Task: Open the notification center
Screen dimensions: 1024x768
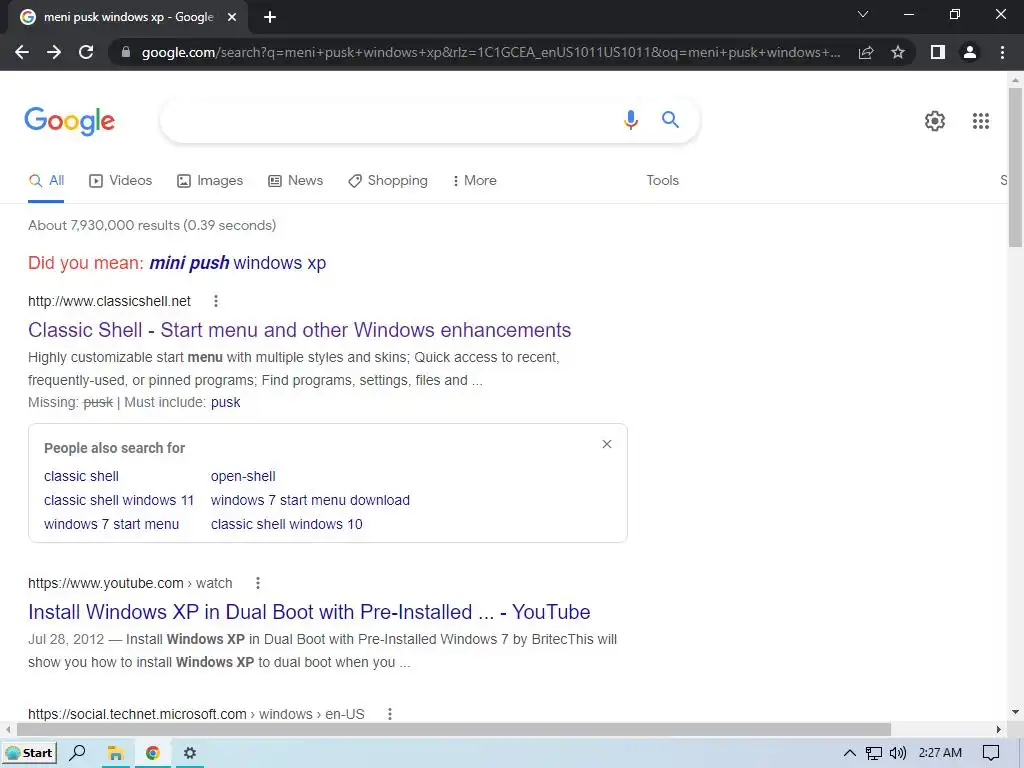Action: [991, 753]
